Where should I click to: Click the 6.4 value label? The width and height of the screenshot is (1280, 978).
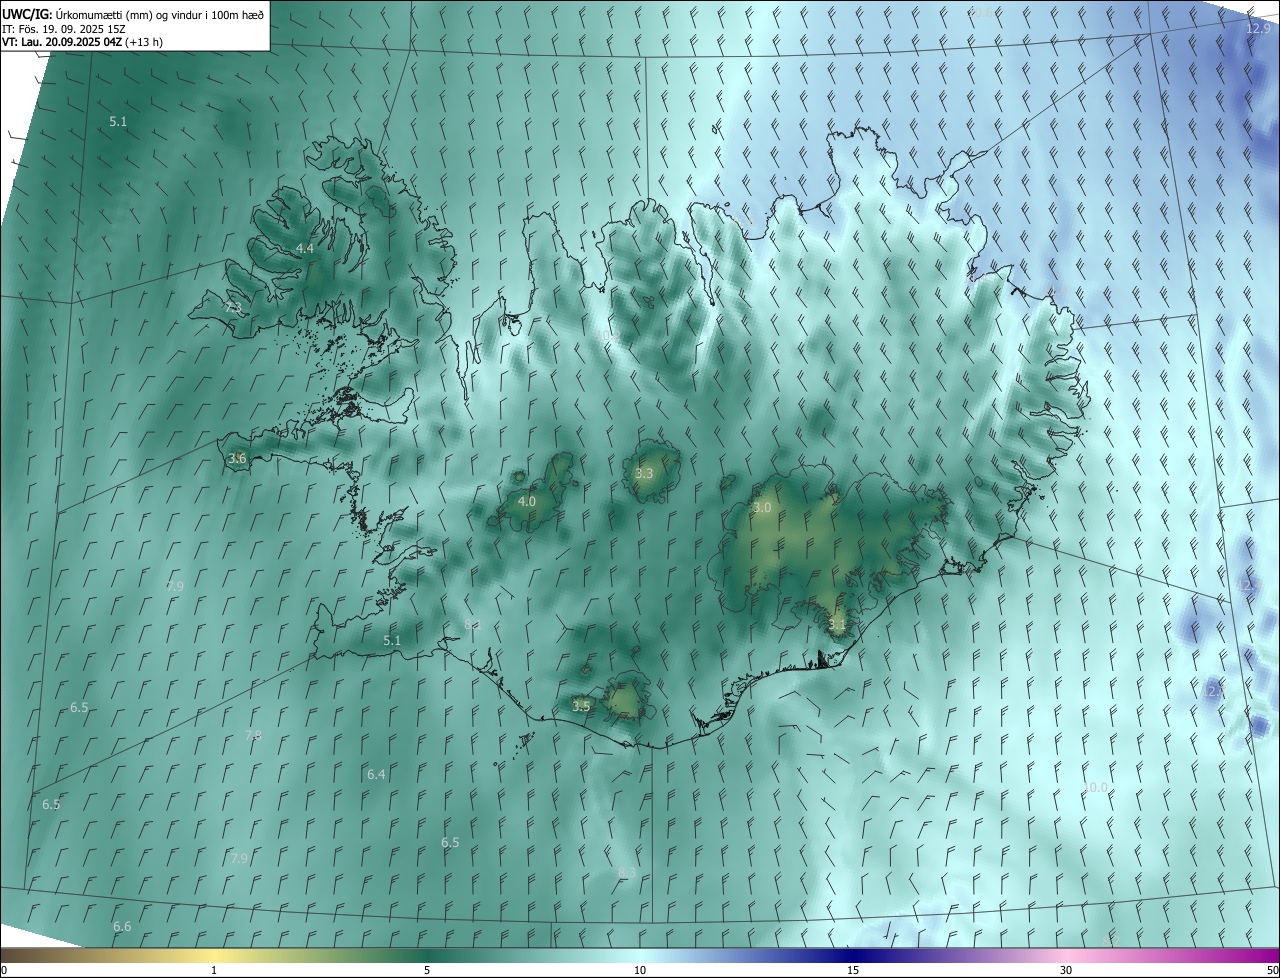click(376, 774)
